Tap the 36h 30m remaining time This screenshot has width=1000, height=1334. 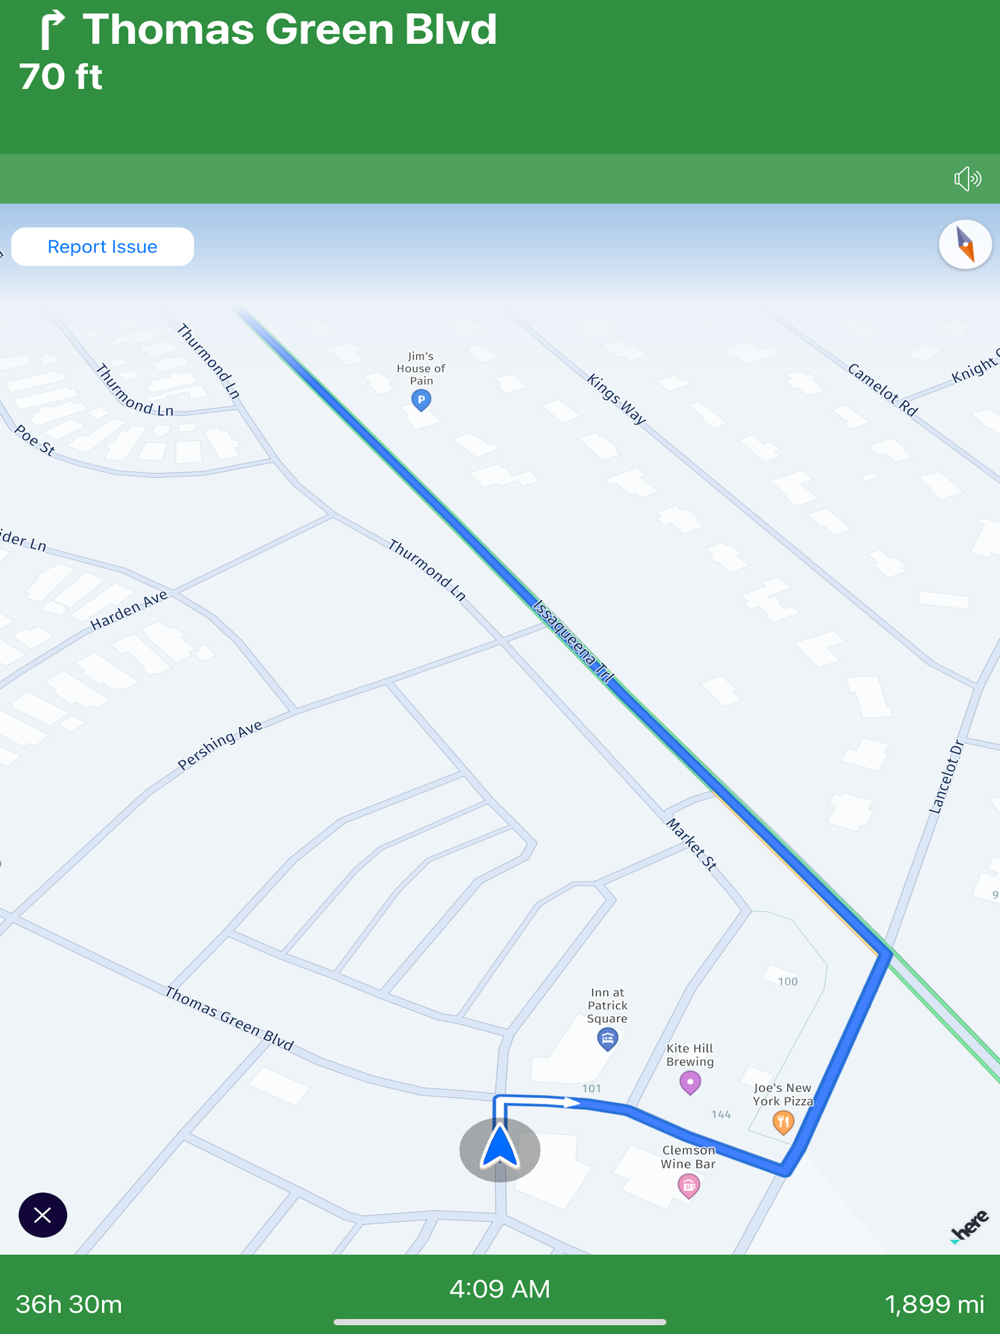69,1304
